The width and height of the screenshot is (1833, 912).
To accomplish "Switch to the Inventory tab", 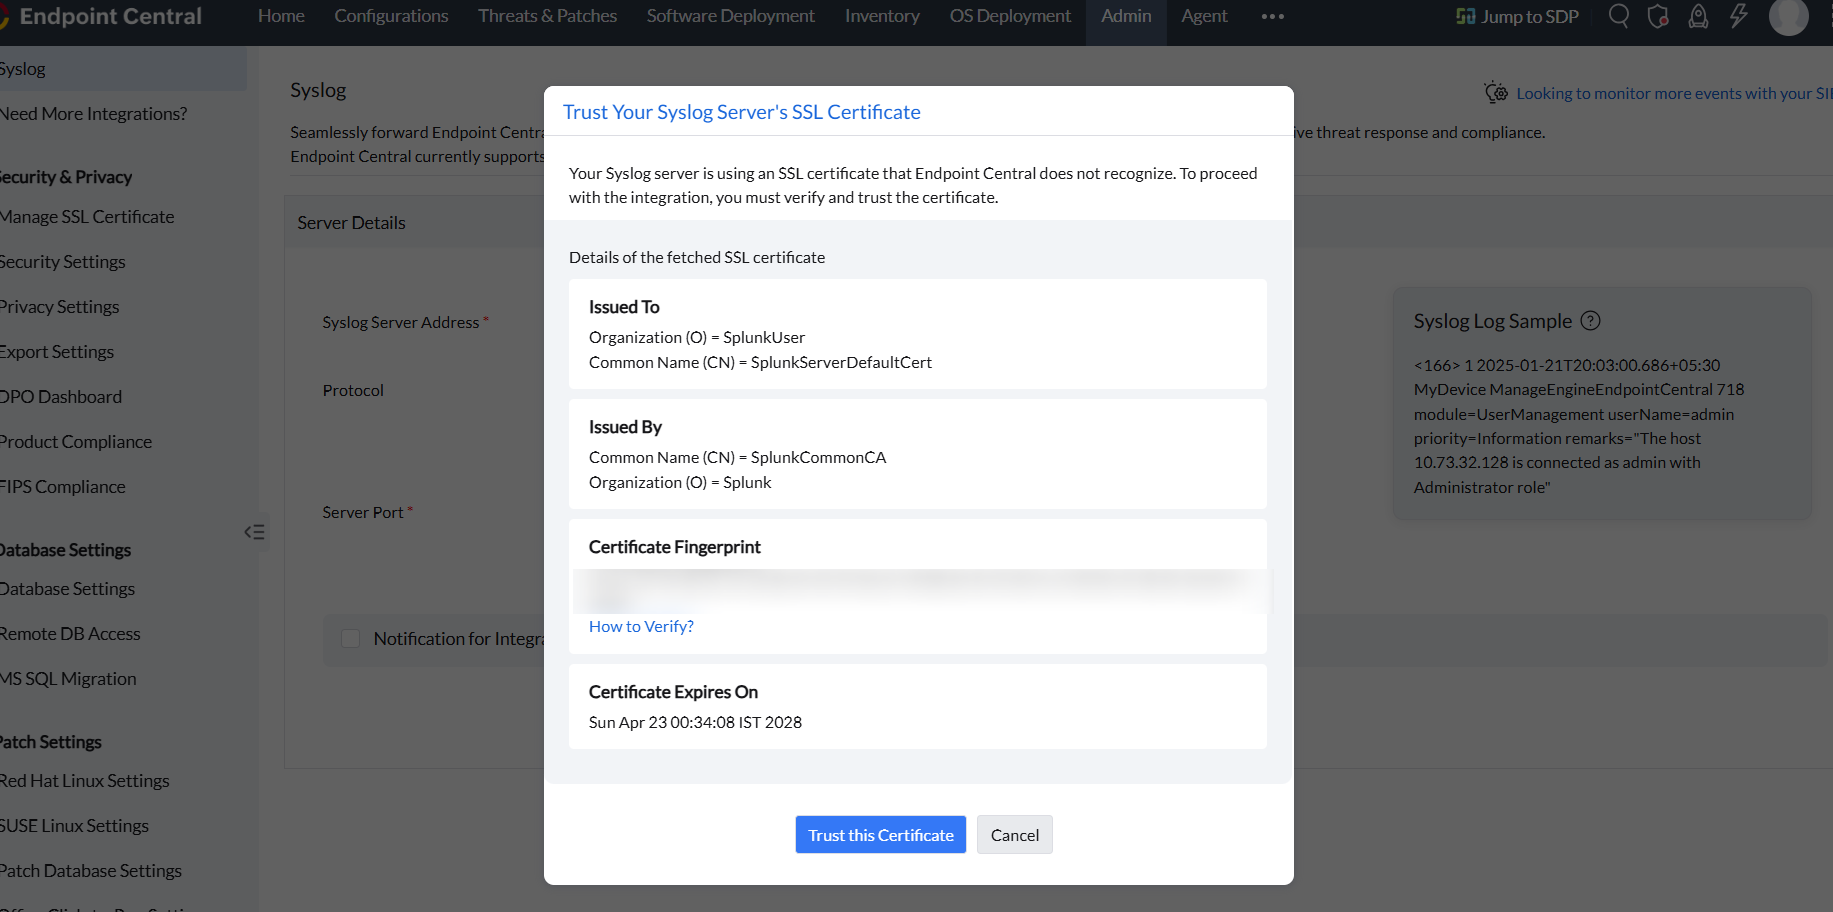I will click(882, 16).
